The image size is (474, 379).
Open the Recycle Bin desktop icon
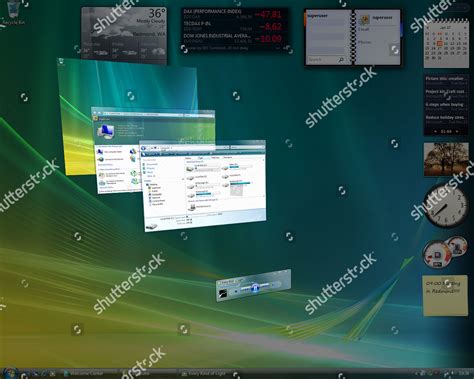tap(13, 13)
